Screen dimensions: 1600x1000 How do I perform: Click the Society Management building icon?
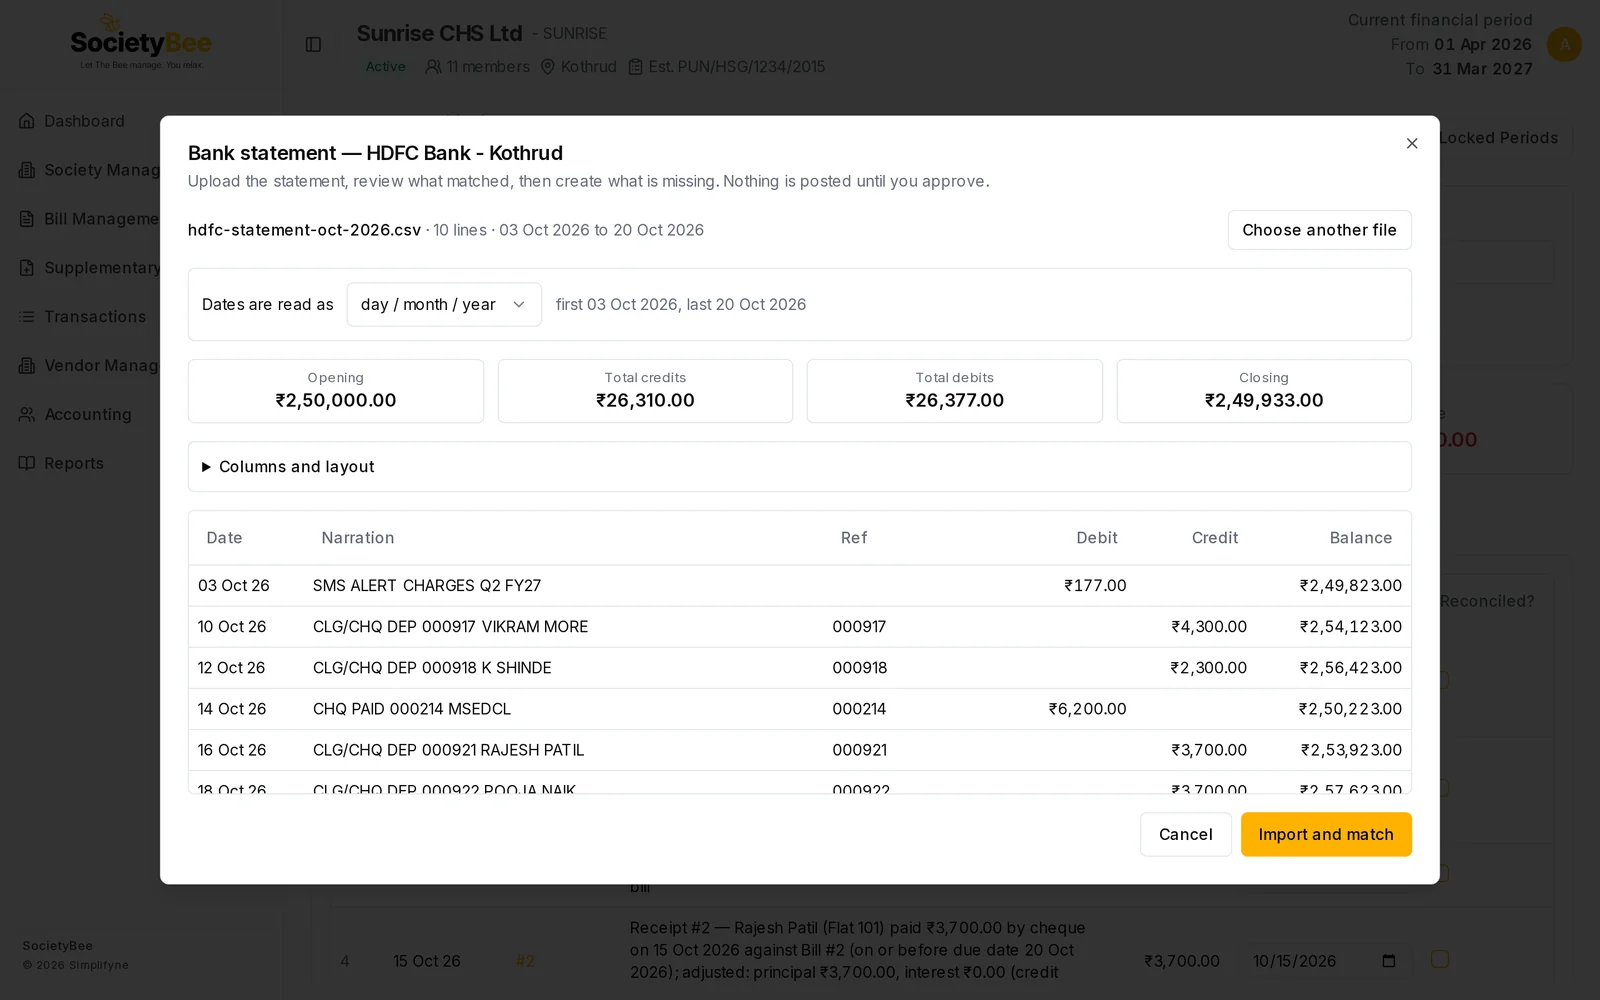click(x=27, y=170)
